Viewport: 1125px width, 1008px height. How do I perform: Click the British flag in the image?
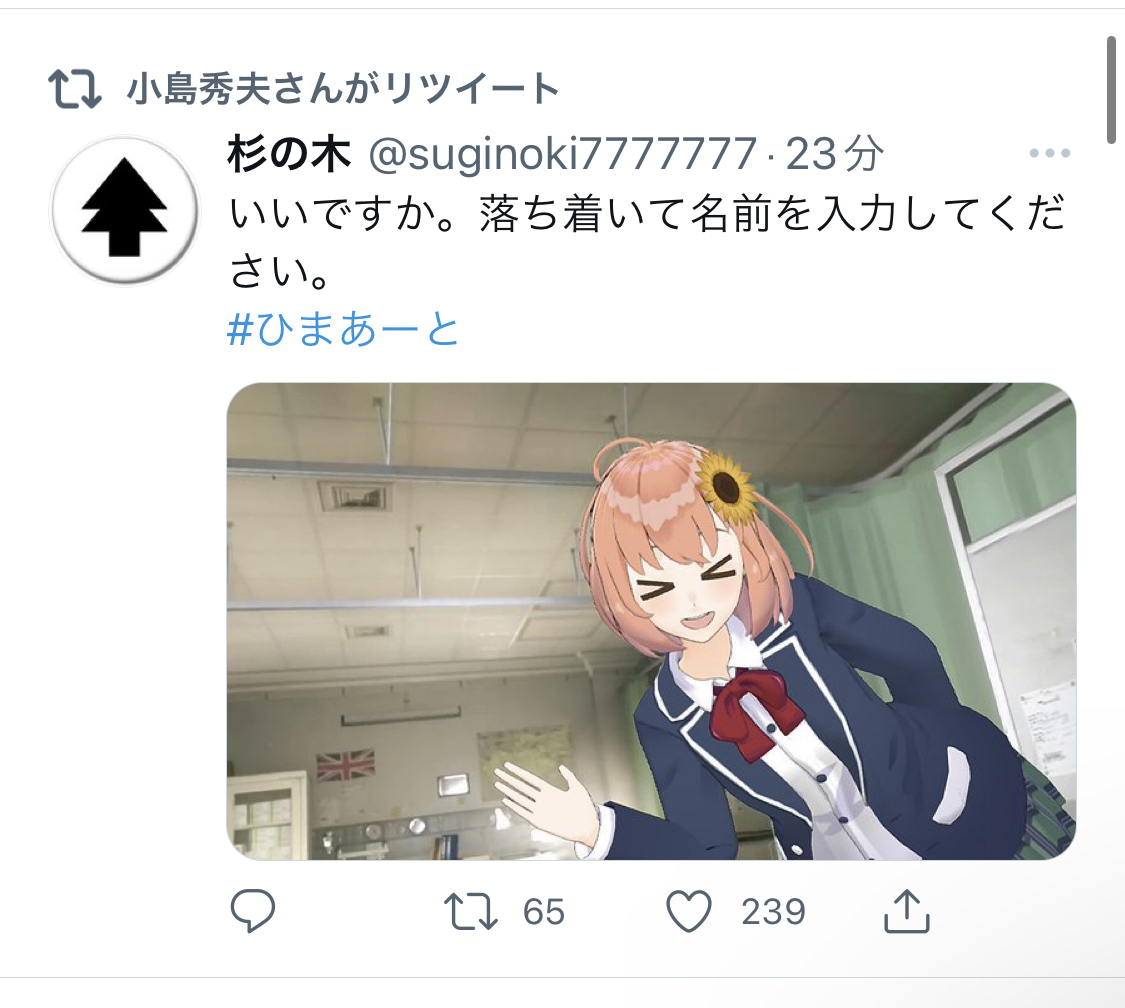(x=345, y=765)
